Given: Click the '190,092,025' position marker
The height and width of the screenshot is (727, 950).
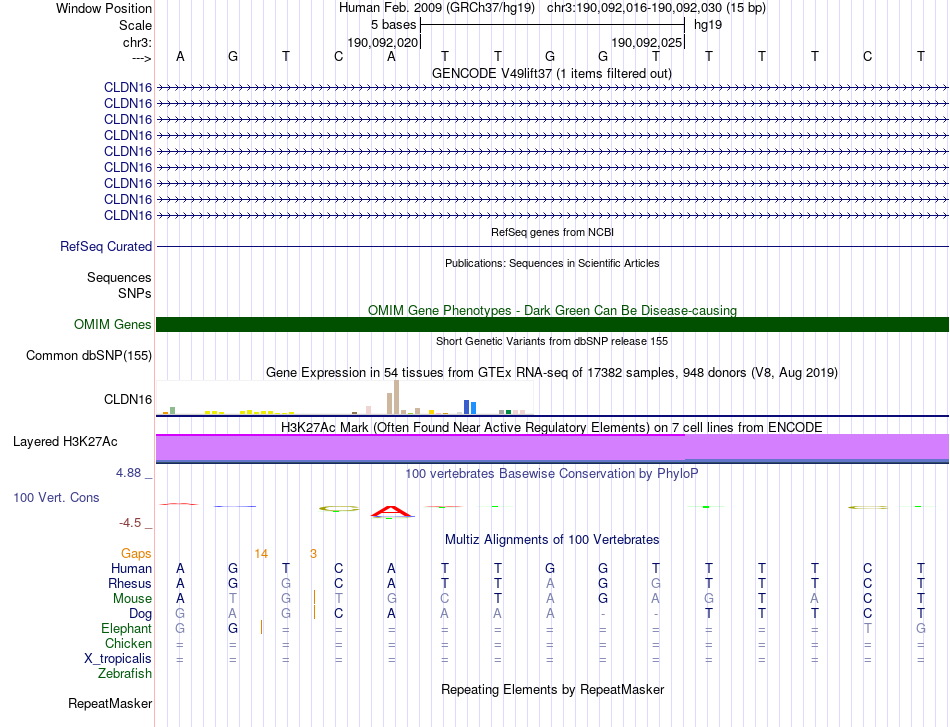Looking at the screenshot, I should [646, 42].
